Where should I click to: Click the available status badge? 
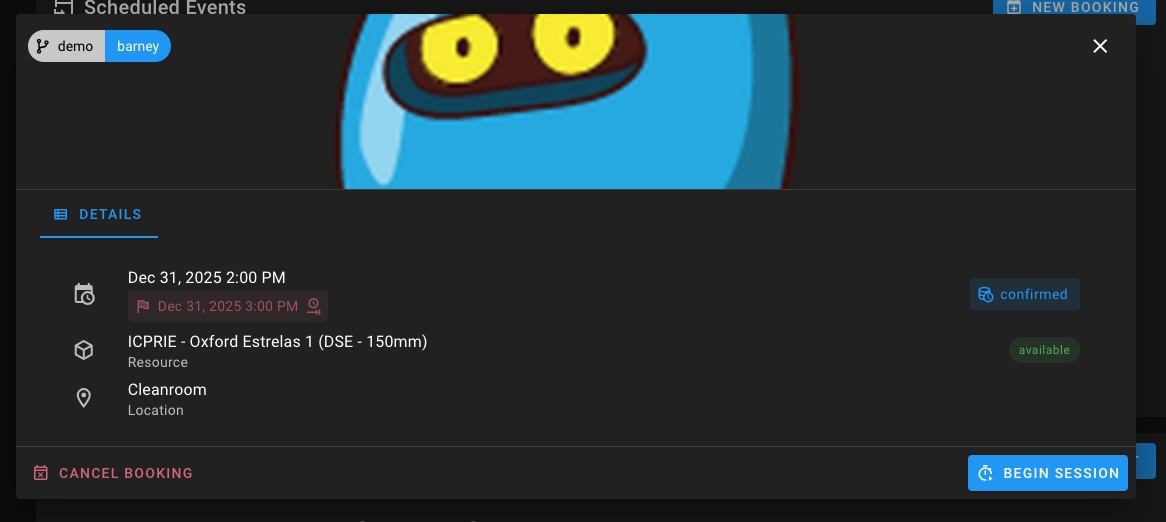1044,350
